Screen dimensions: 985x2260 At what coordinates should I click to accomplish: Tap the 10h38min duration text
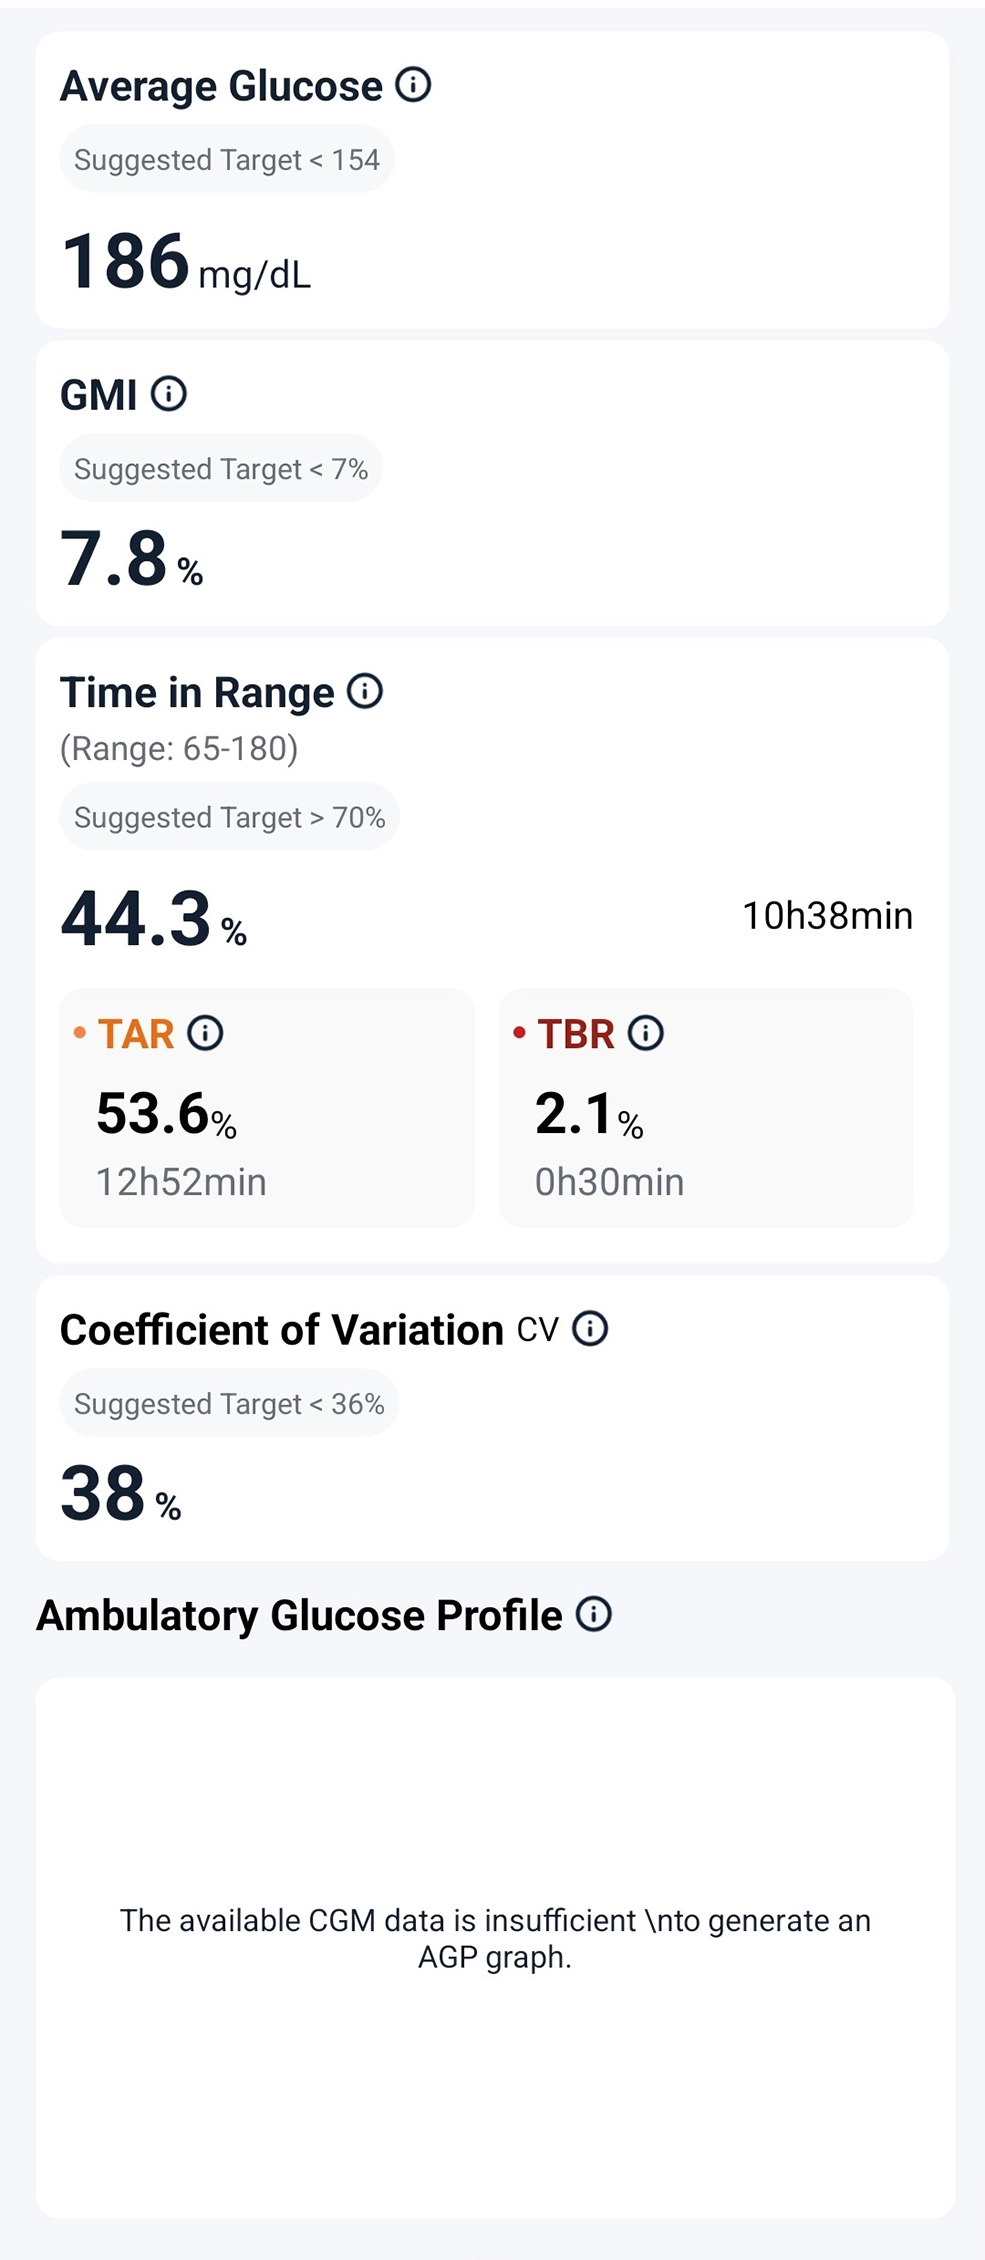pyautogui.click(x=827, y=916)
